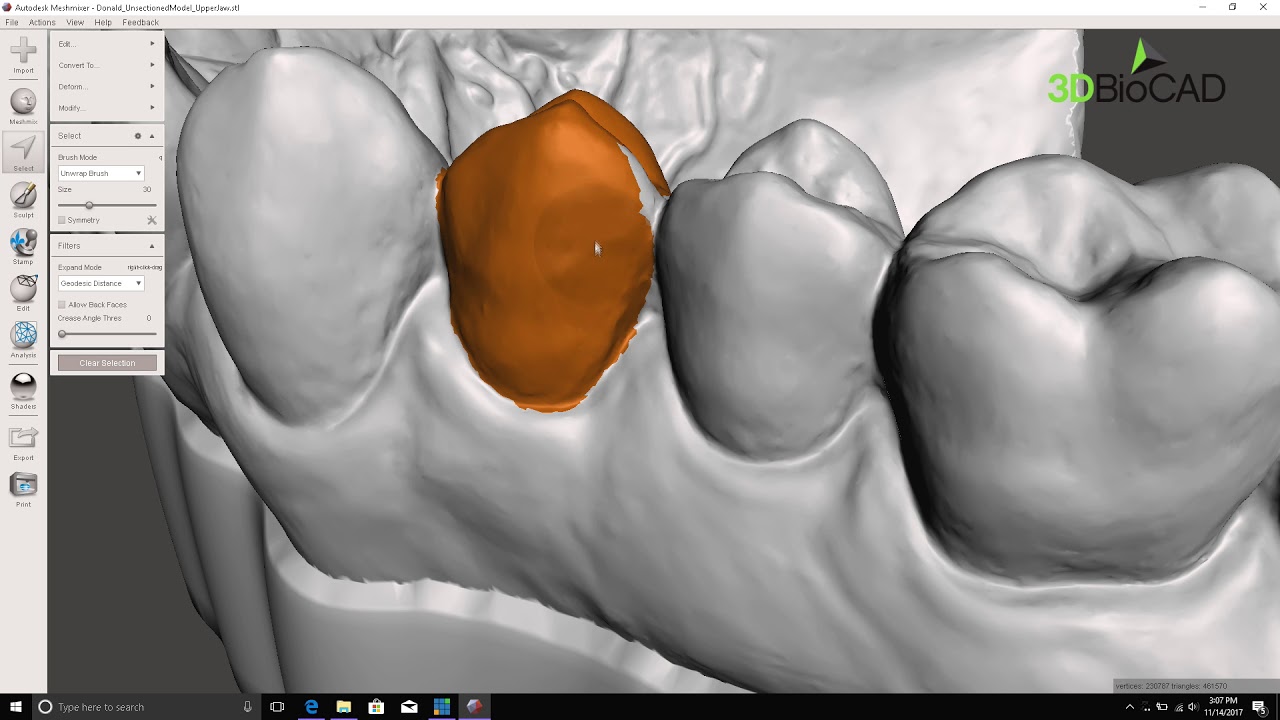Open the notification action center
Image resolution: width=1280 pixels, height=720 pixels.
(x=1259, y=707)
